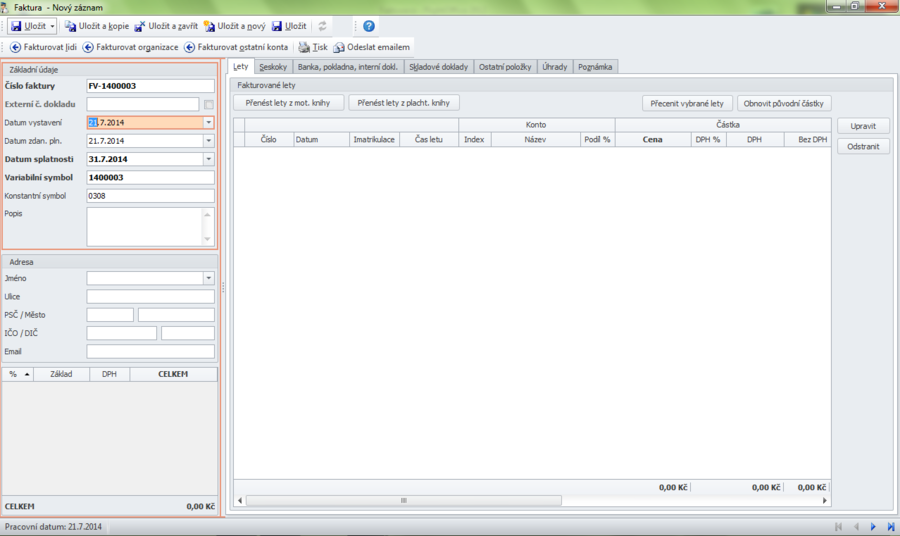Viewport: 900px width, 536px height.
Task: Expand the Jméno combo box
Action: [208, 278]
